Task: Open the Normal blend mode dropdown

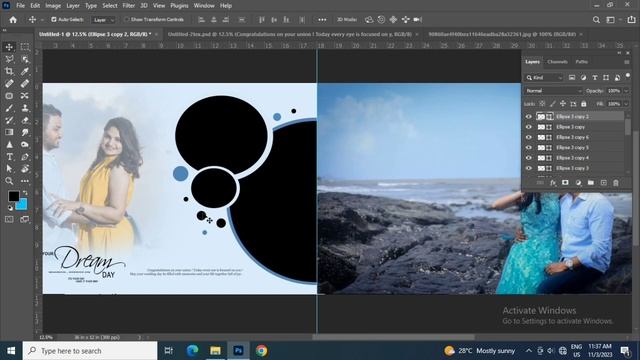Action: (x=553, y=91)
